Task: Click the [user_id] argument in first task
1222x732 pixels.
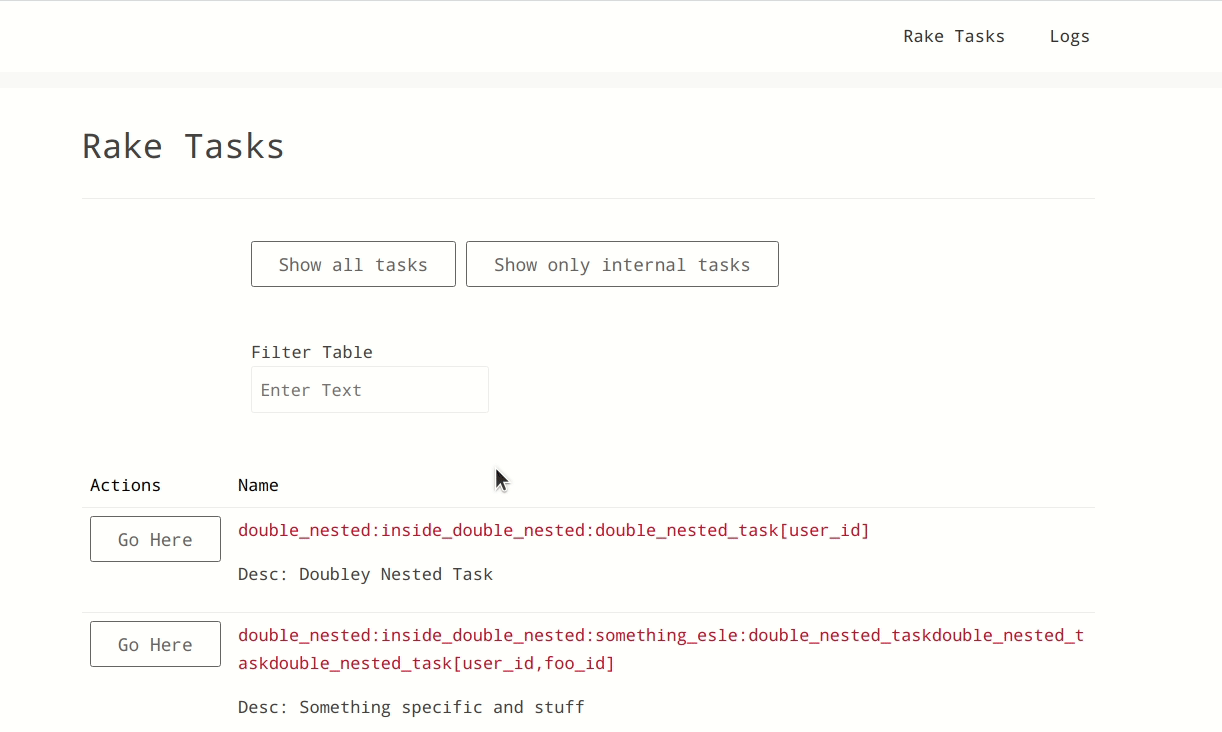Action: 824,530
